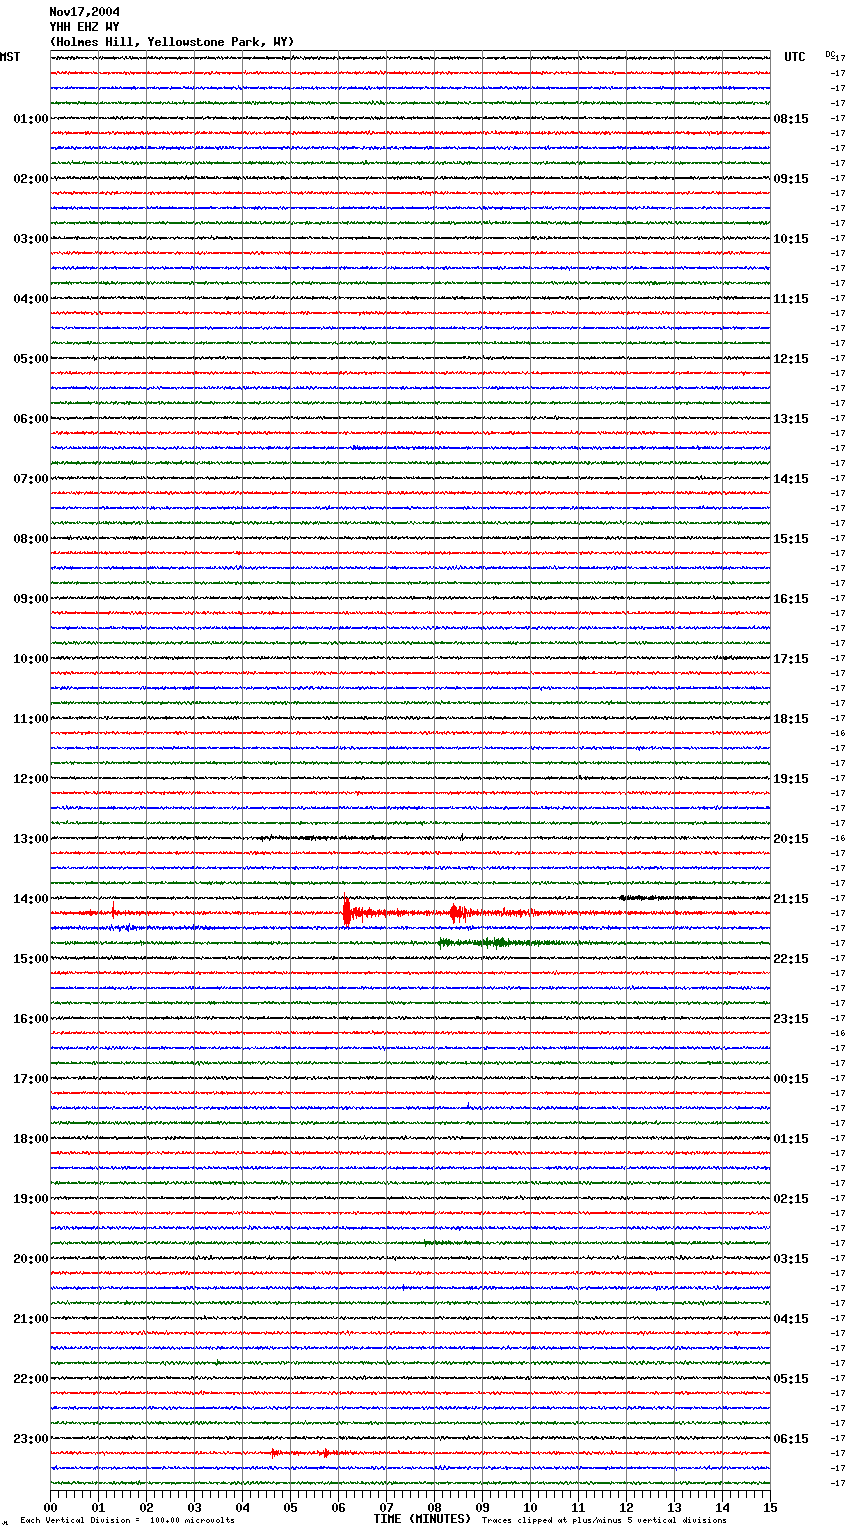Click the 04:15 UTC time label
The width and height of the screenshot is (850, 1534).
tap(791, 1319)
